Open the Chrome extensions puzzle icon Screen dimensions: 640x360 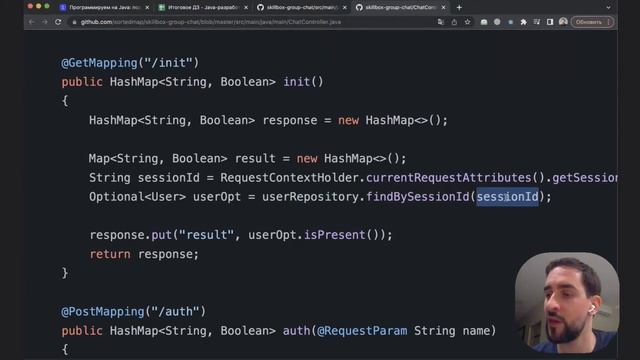tap(523, 22)
